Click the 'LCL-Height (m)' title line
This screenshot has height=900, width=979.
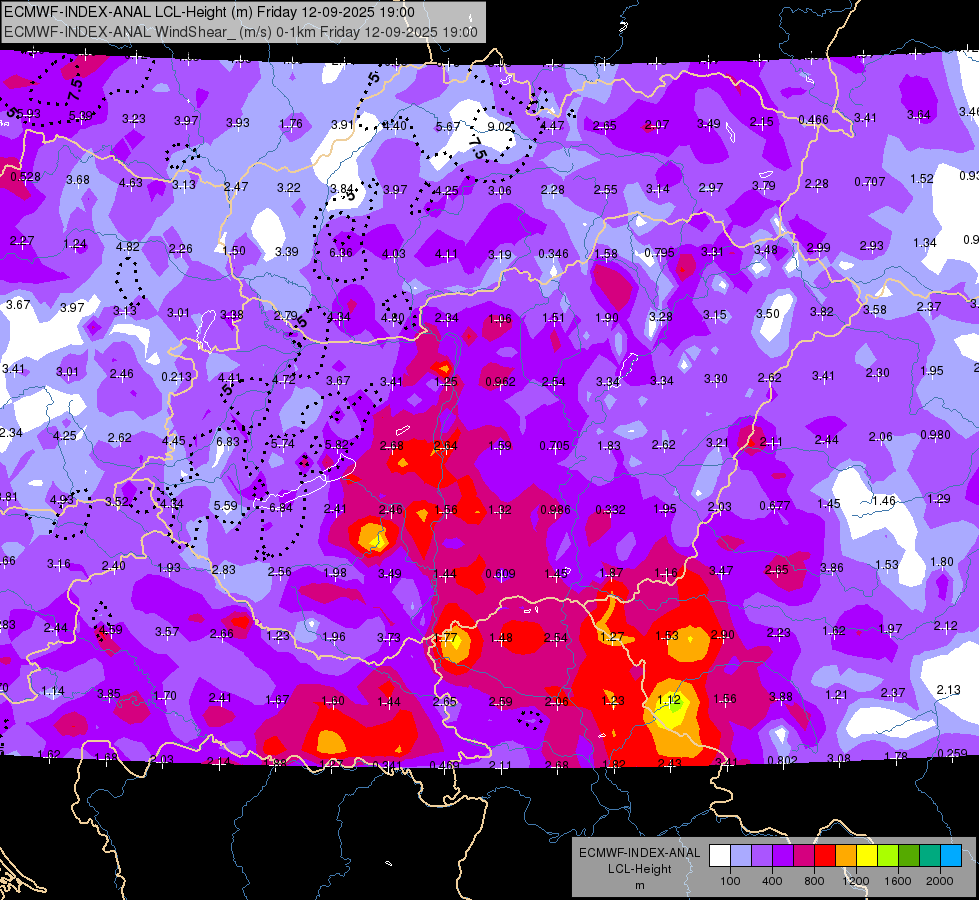point(209,12)
